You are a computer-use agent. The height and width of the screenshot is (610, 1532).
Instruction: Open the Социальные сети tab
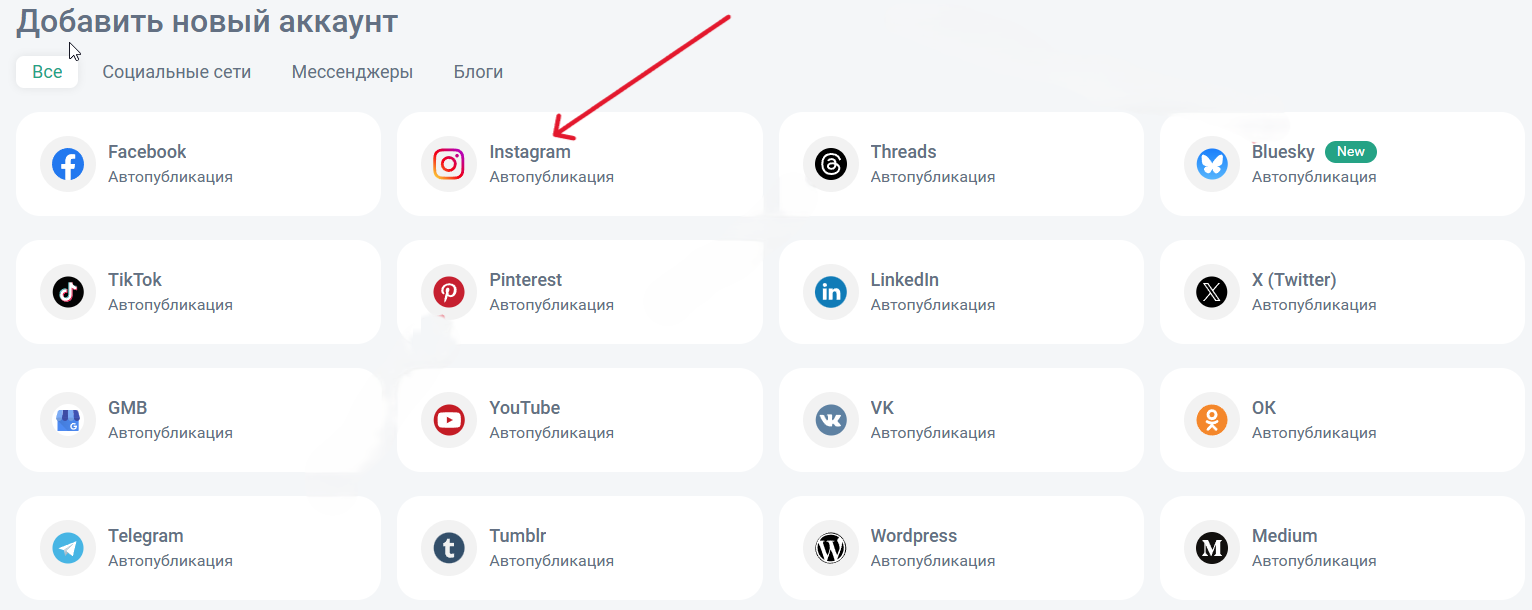point(177,72)
